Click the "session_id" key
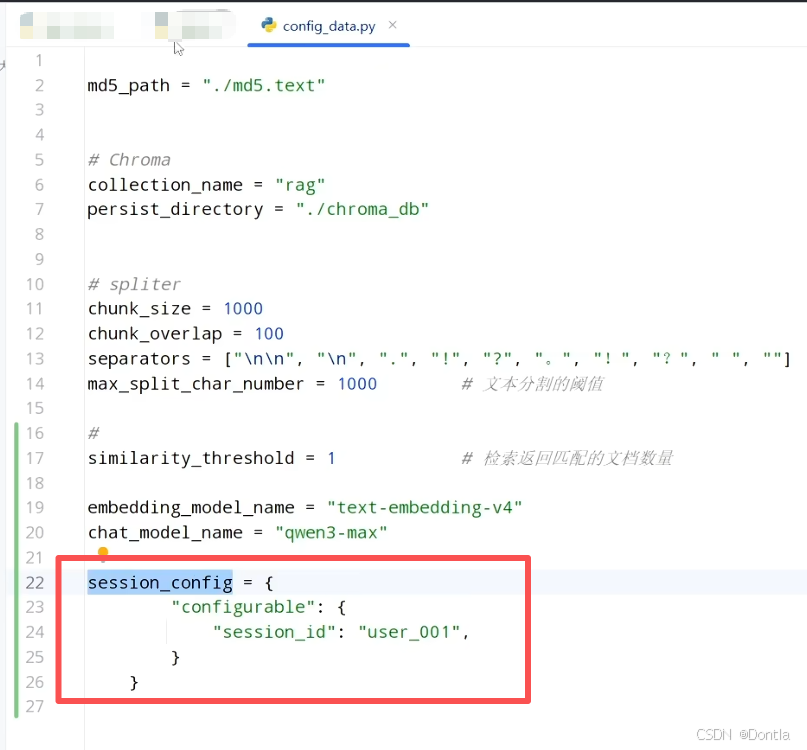This screenshot has width=807, height=750. pos(274,632)
